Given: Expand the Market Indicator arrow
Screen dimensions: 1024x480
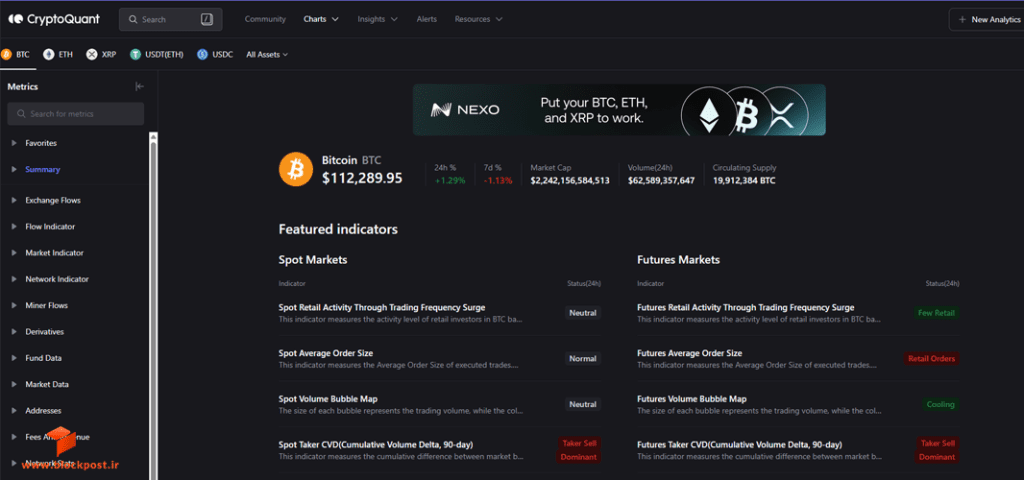Looking at the screenshot, I should point(14,253).
